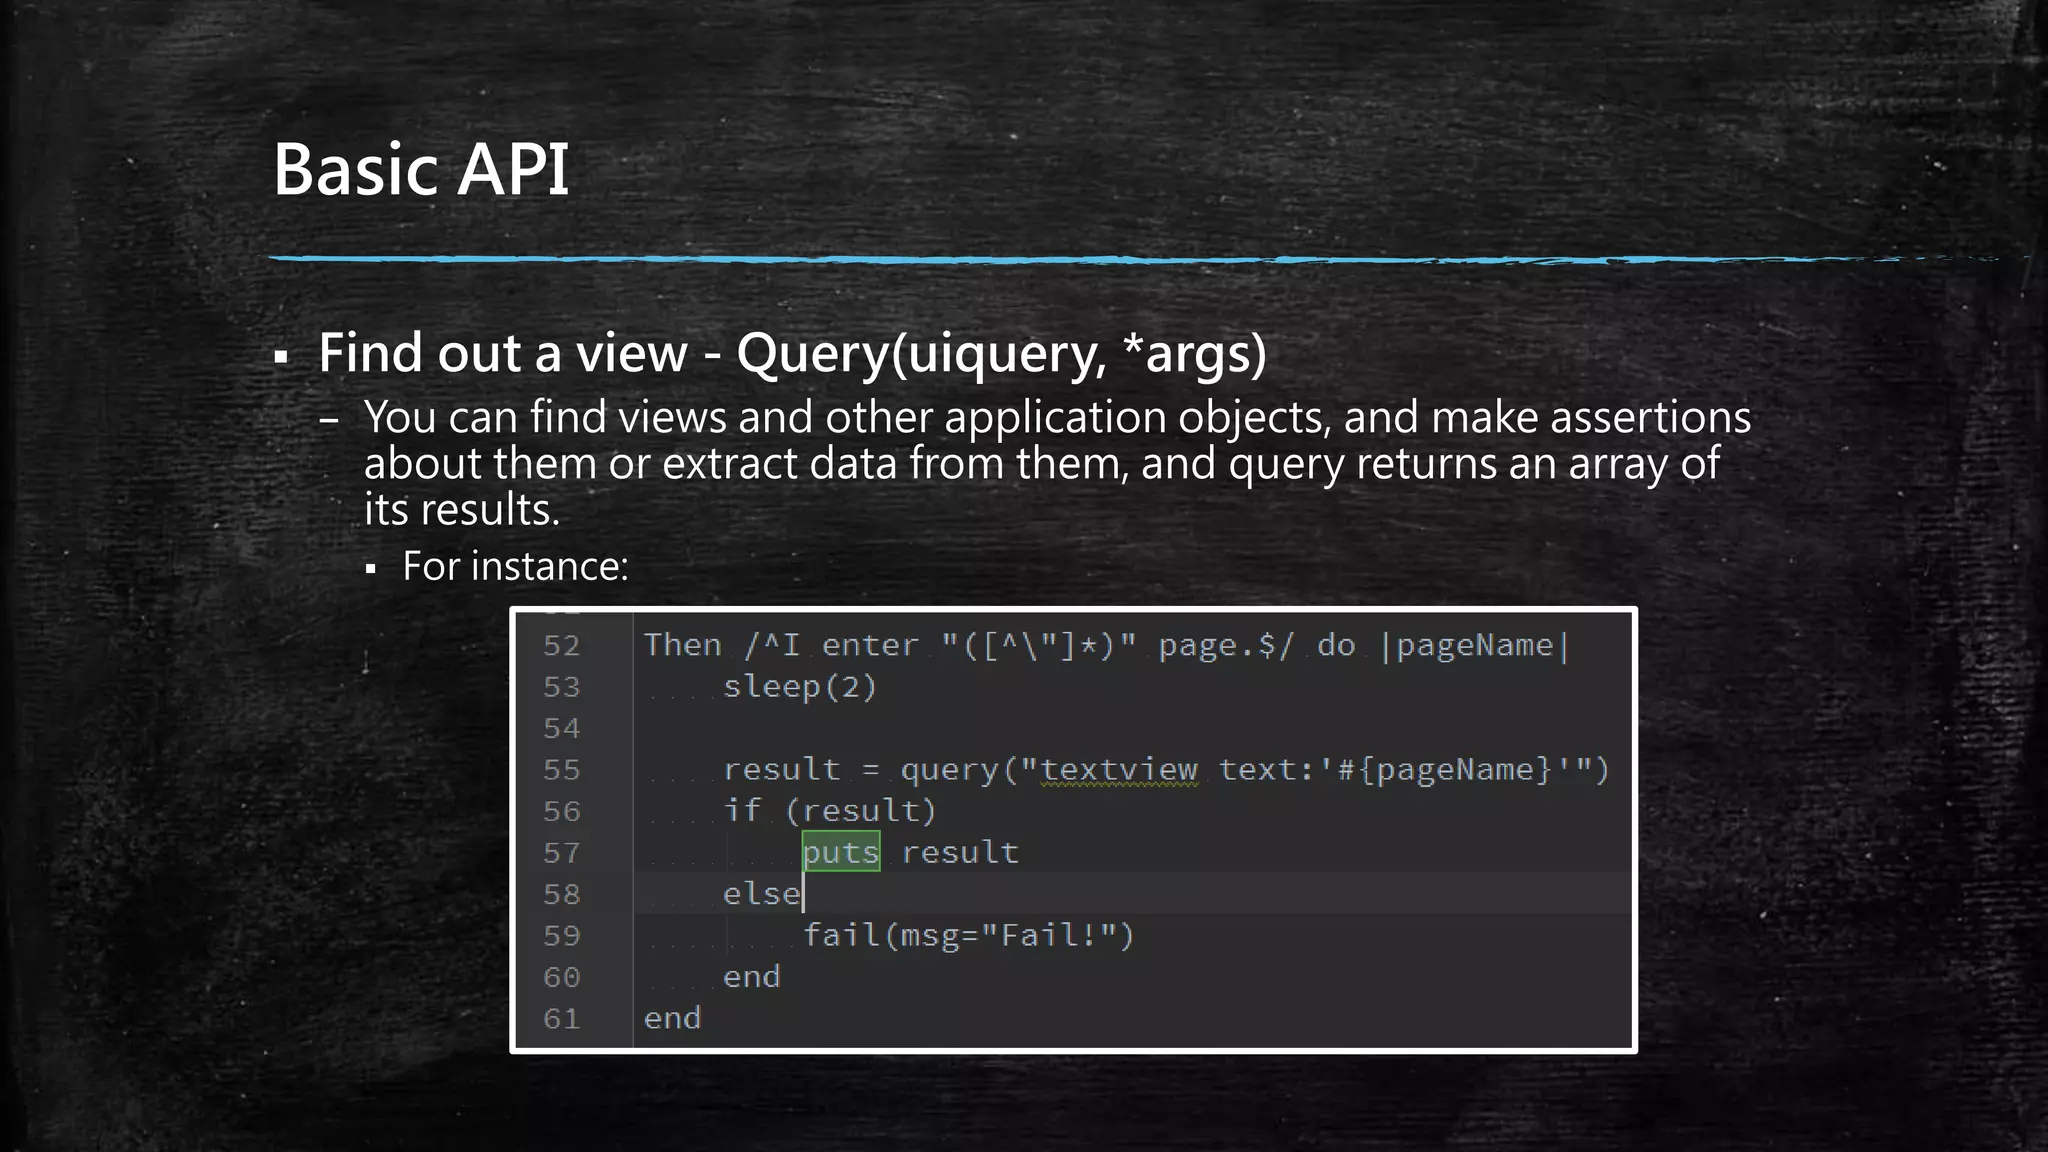Click the underlined 'textview' word in code
This screenshot has width=2048, height=1152.
[x=1119, y=770]
